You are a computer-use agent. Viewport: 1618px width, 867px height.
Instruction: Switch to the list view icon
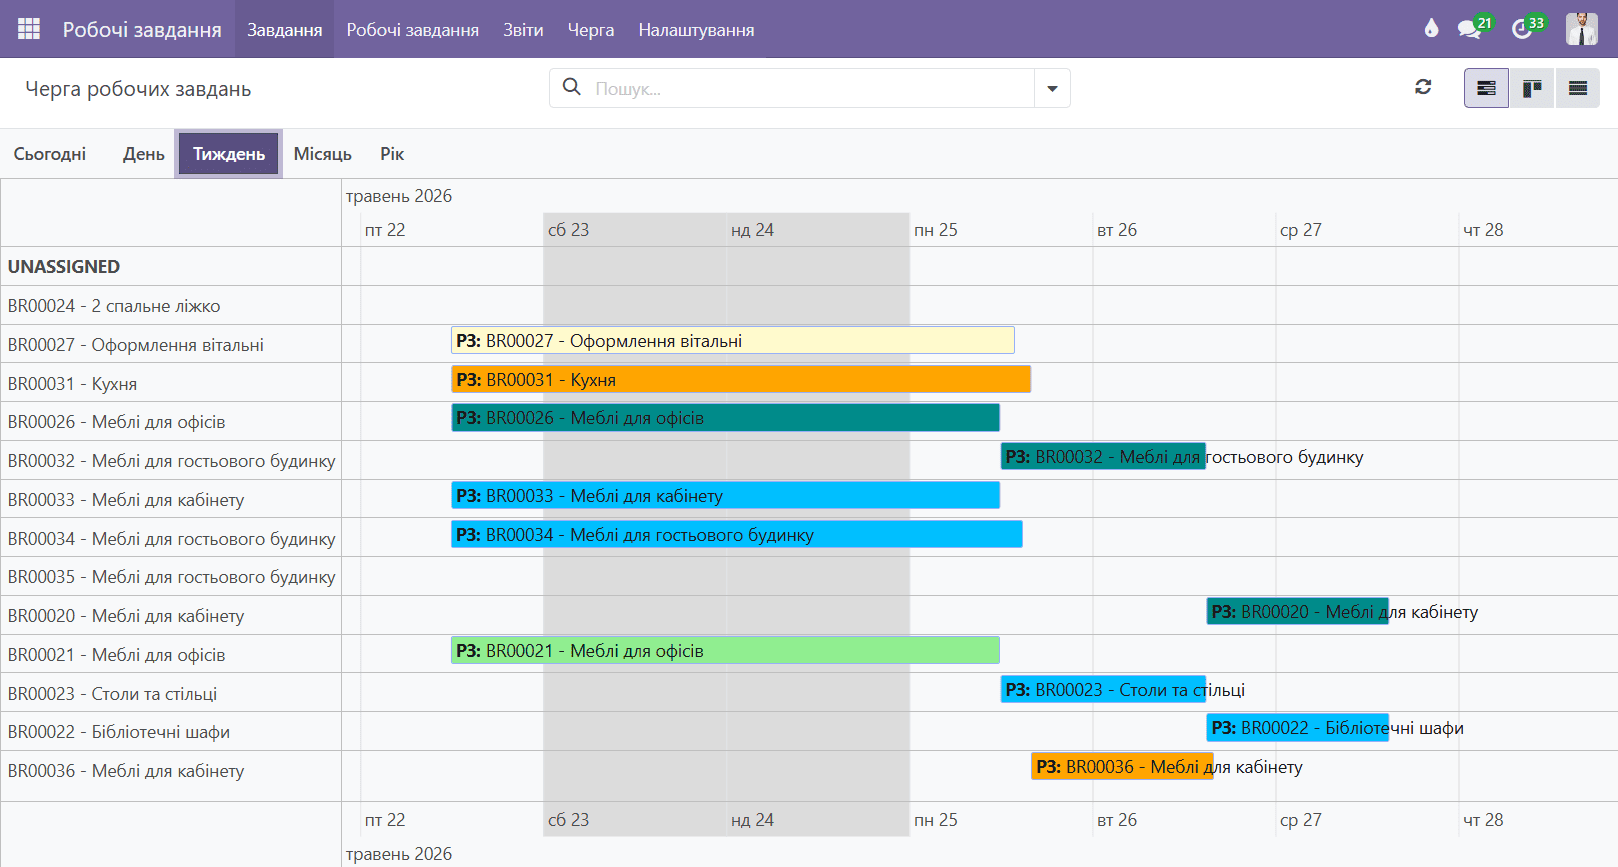pos(1578,88)
